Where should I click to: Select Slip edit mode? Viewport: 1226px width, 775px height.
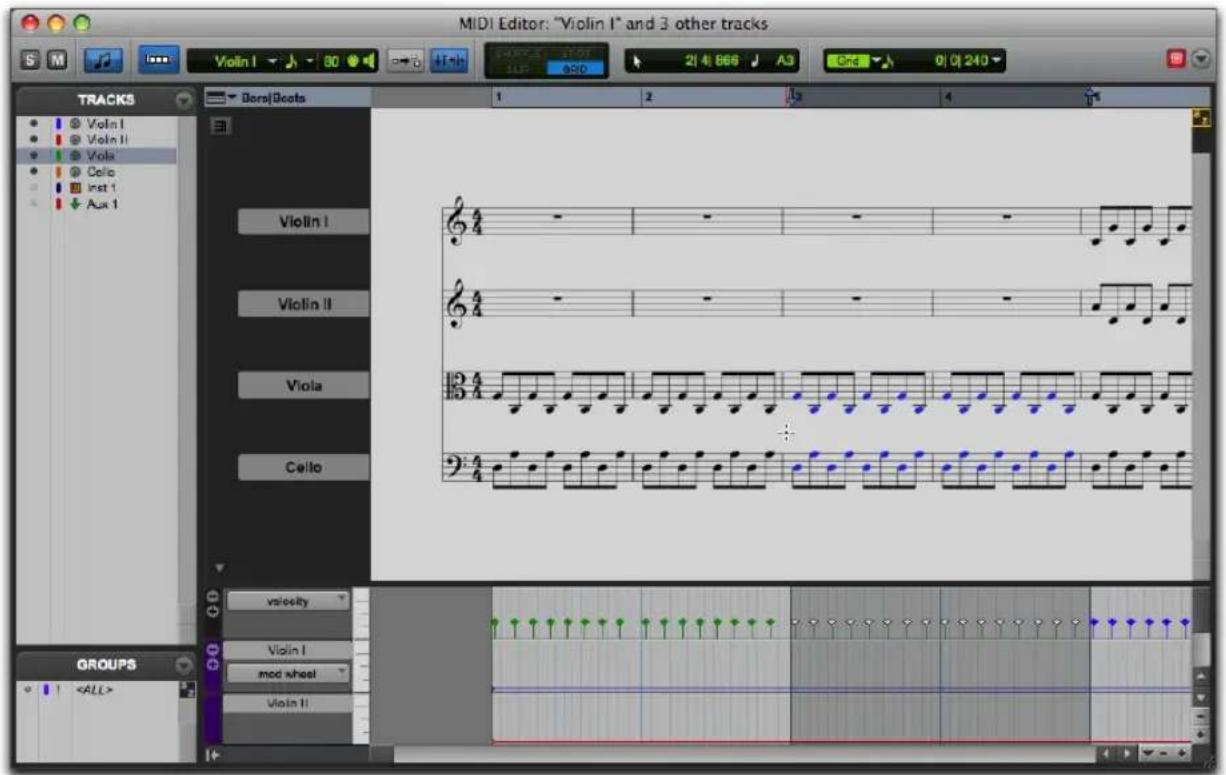point(518,69)
